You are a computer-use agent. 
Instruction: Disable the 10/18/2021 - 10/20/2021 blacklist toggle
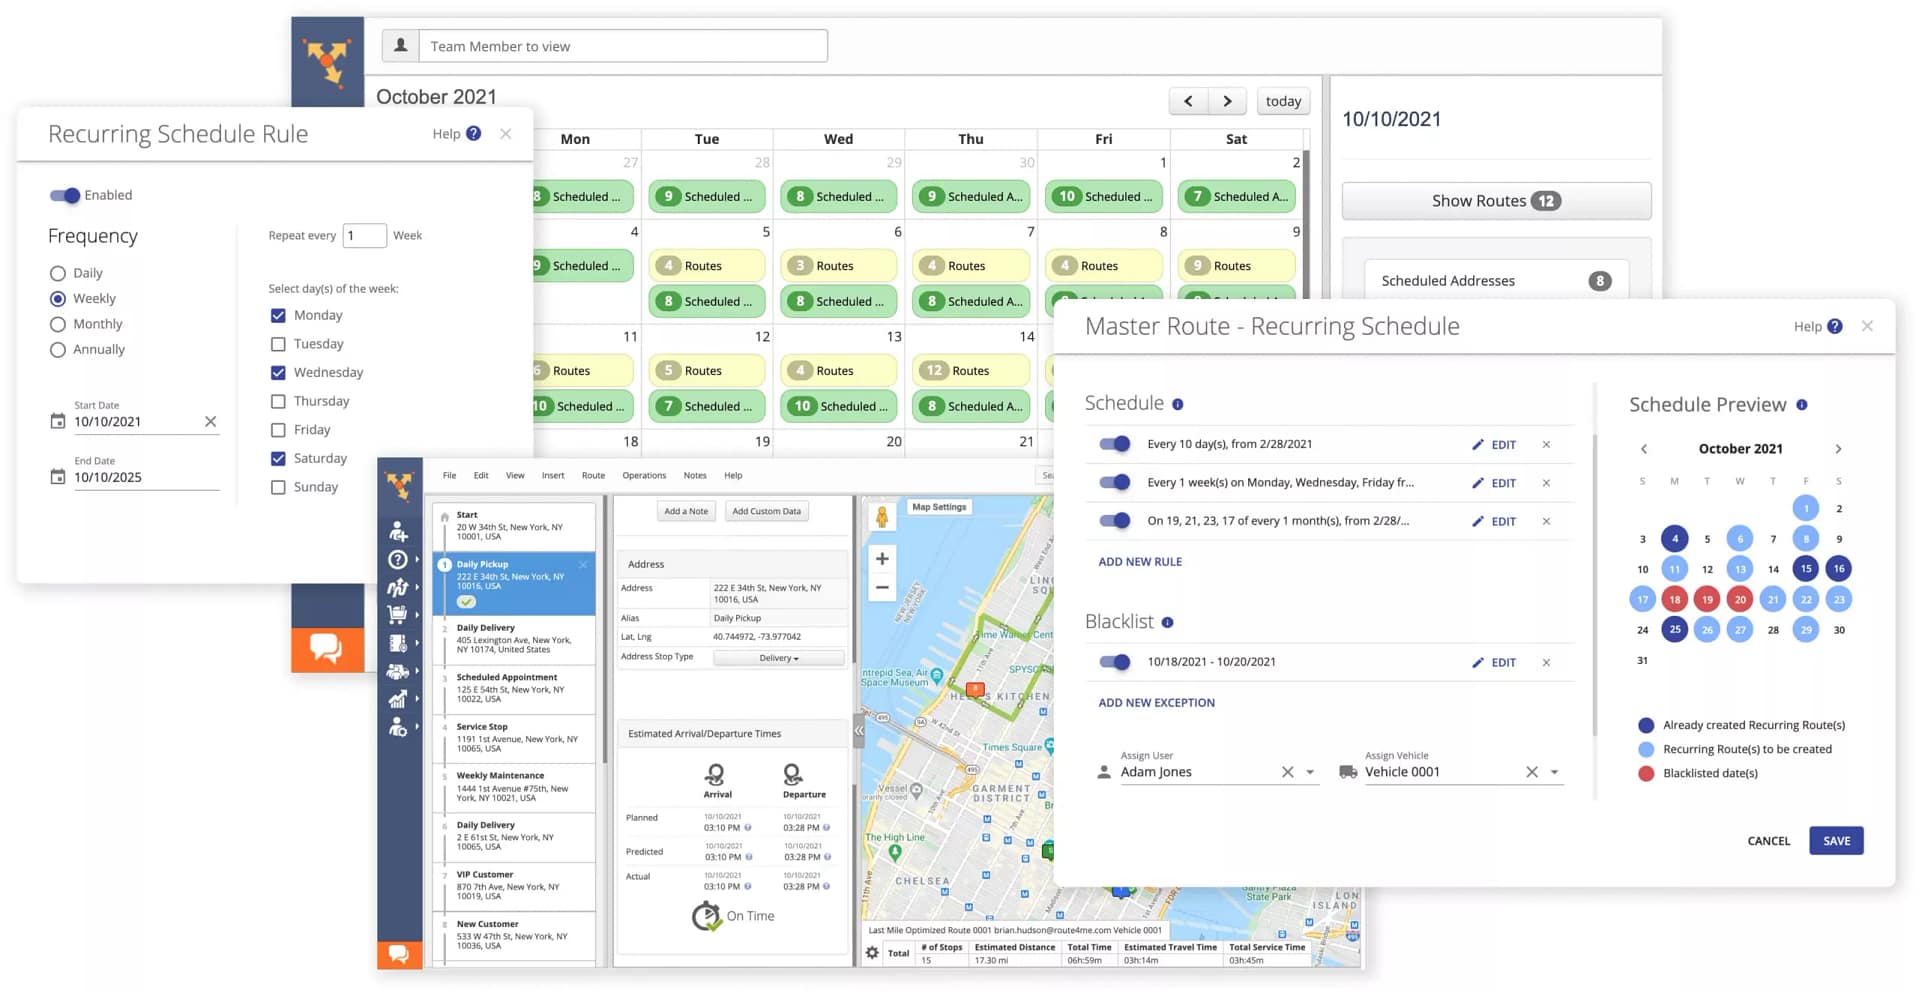[x=1113, y=661]
